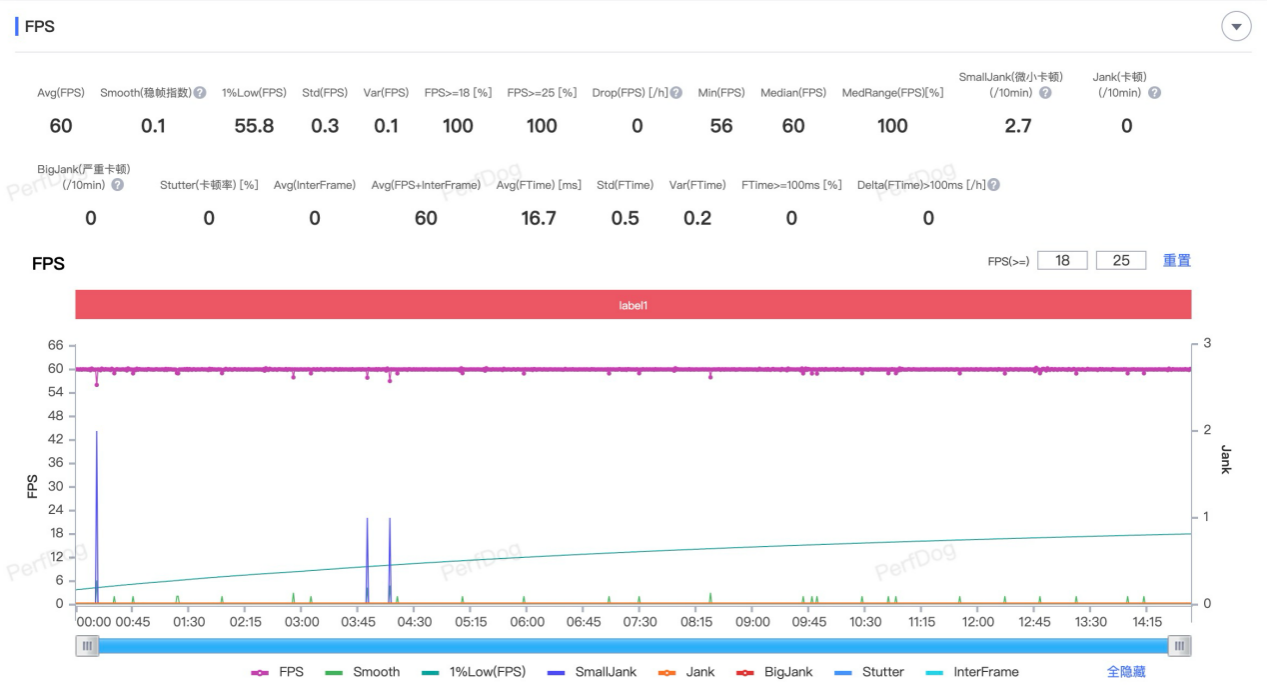
Task: Click 重置 to reset FPS thresholds
Action: [x=1176, y=261]
